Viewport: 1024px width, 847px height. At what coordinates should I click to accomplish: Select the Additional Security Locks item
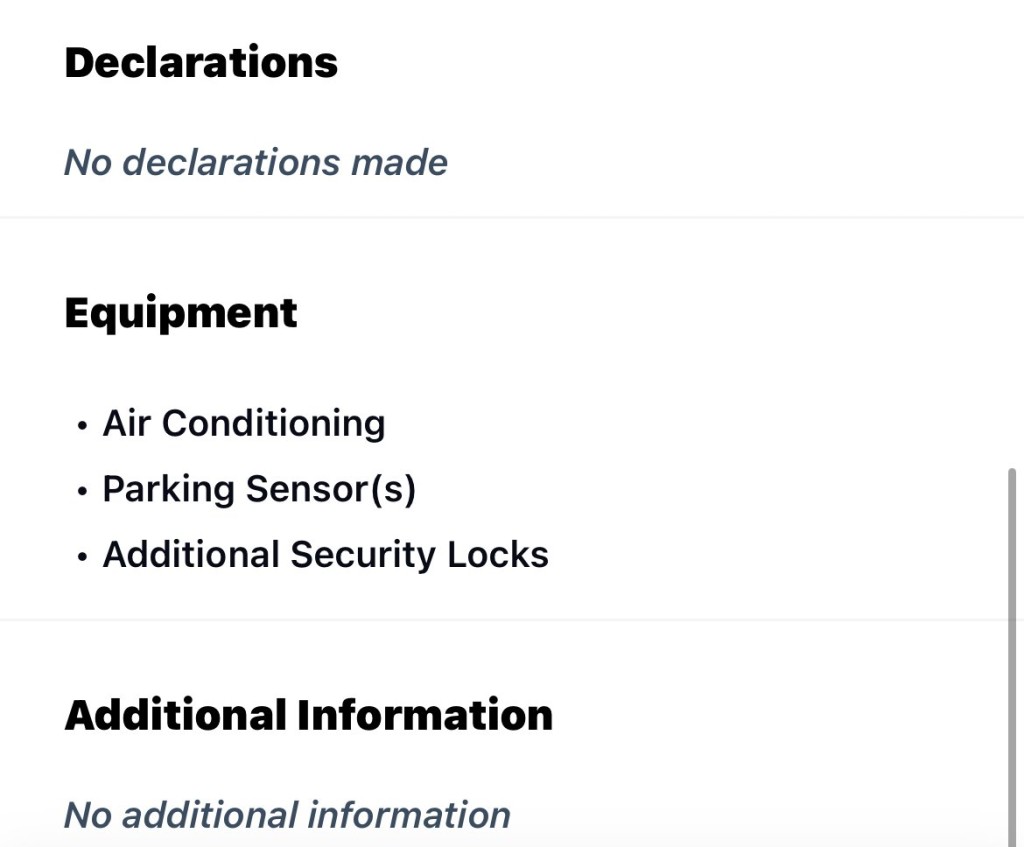(325, 554)
